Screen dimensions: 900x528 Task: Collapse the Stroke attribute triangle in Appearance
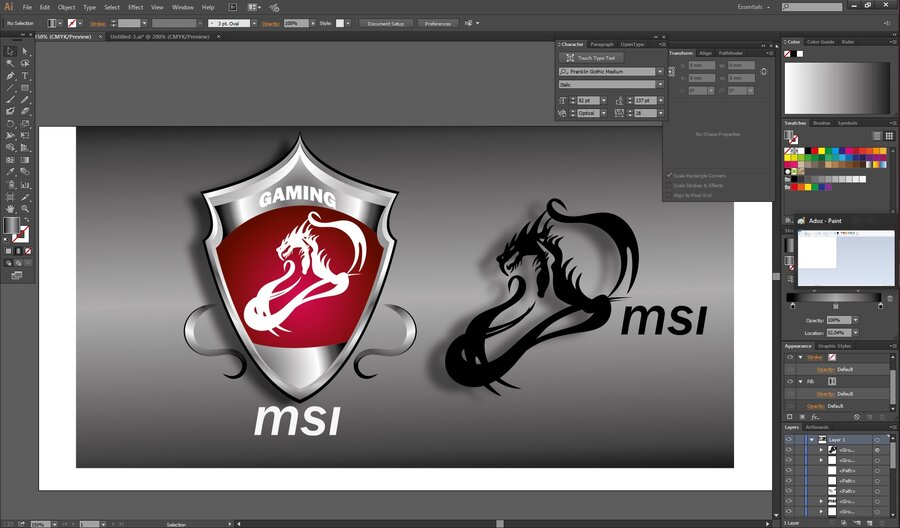[x=800, y=357]
